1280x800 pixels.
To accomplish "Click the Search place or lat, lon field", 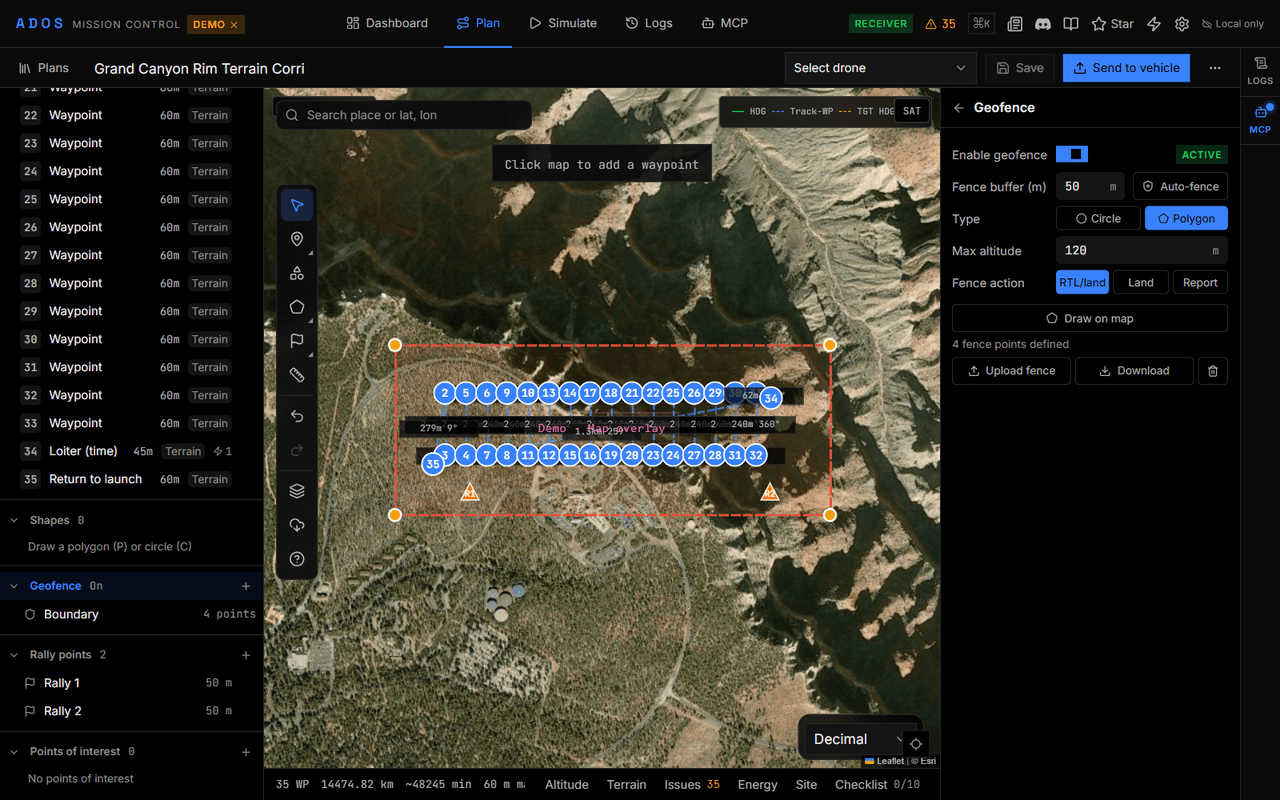I will pyautogui.click(x=404, y=115).
